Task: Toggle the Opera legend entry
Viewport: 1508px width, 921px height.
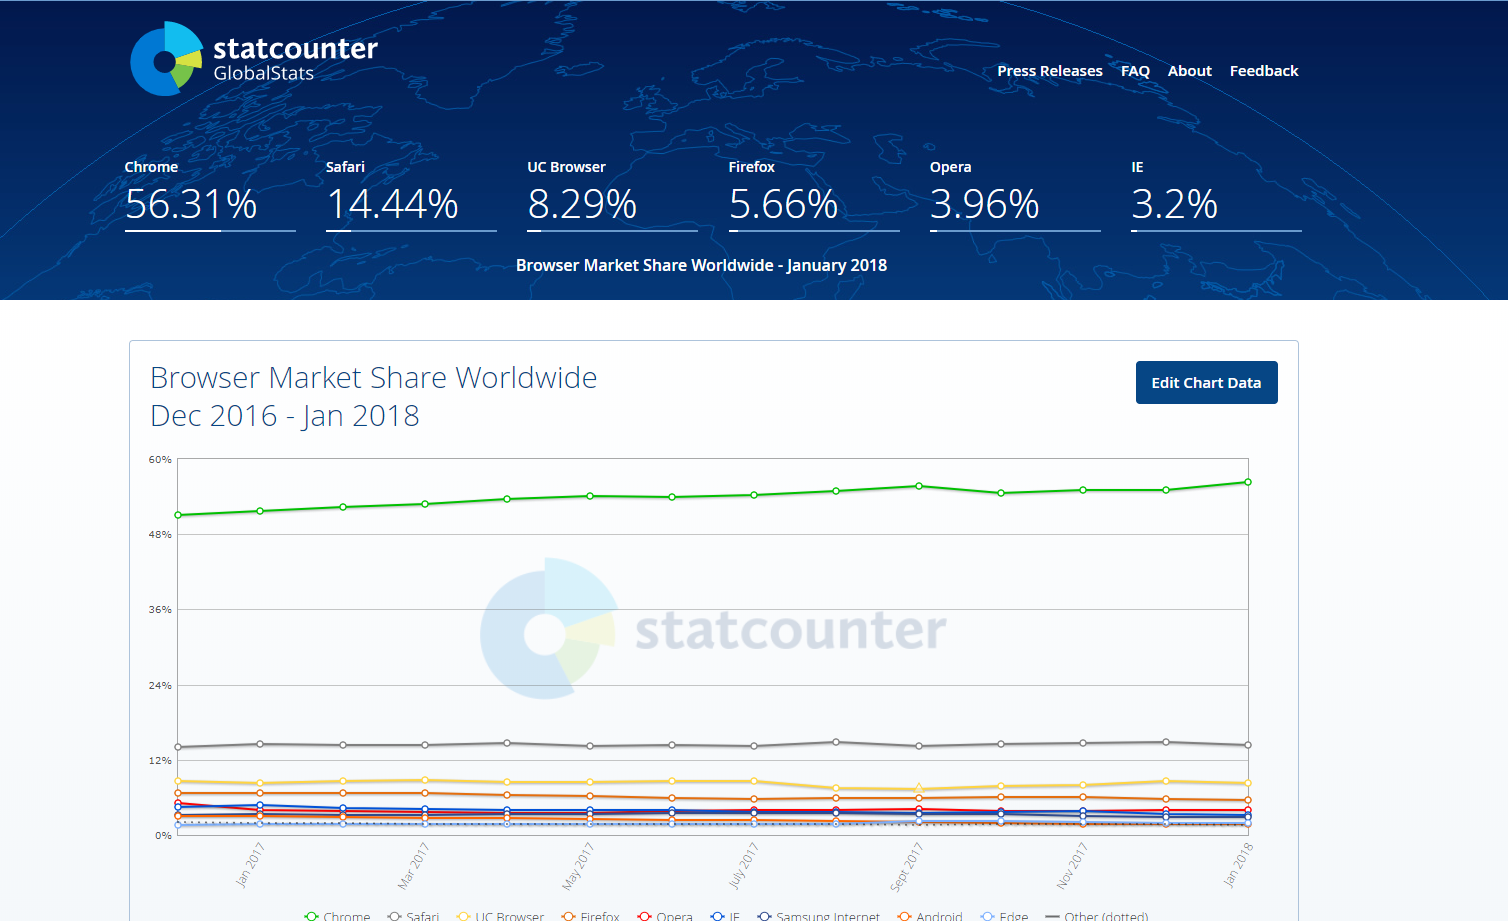Action: point(665,916)
